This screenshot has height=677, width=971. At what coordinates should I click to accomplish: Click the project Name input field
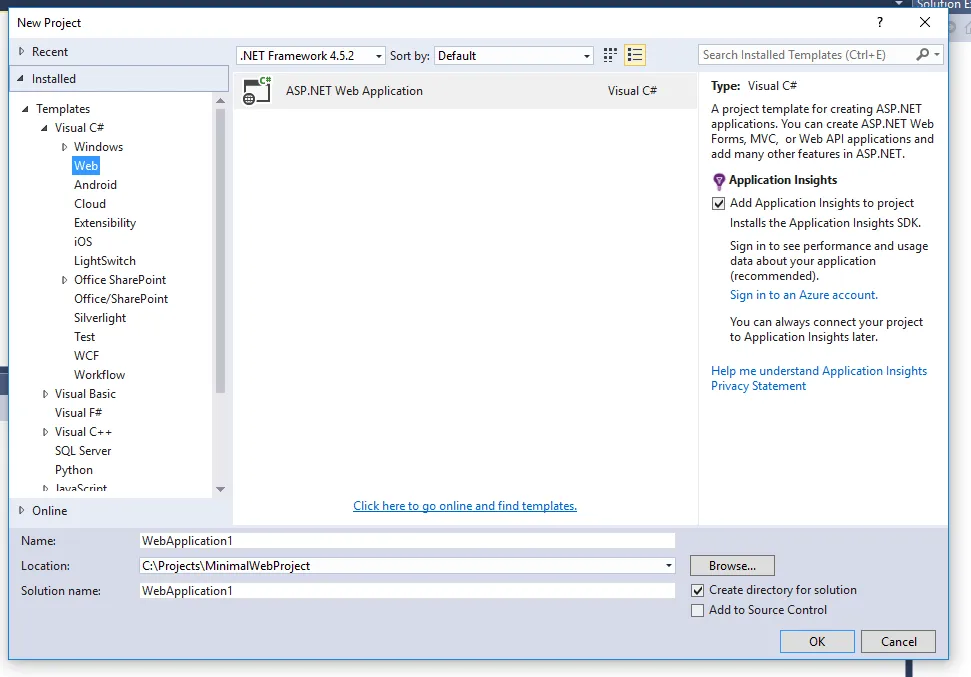point(407,541)
